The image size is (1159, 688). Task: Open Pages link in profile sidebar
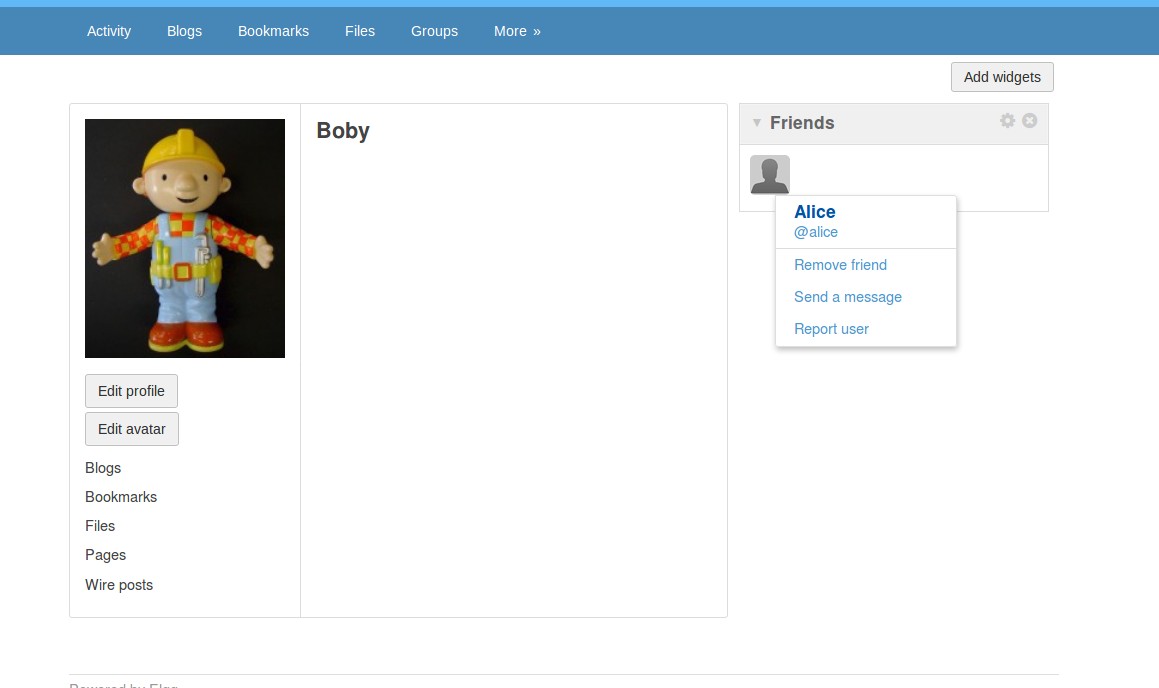coord(106,555)
